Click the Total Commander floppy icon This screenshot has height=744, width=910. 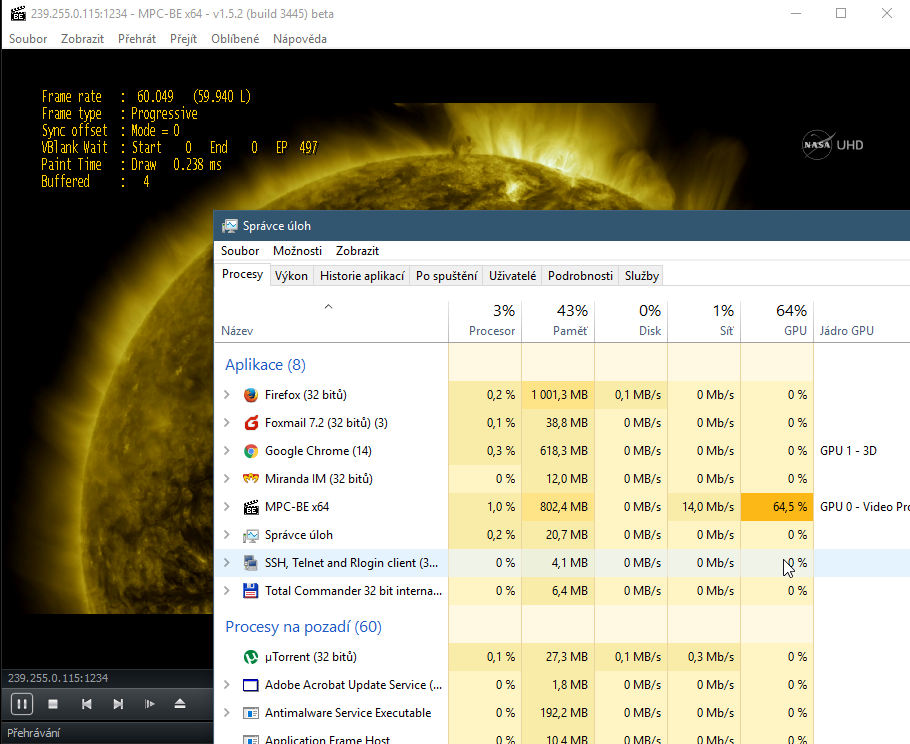[251, 591]
